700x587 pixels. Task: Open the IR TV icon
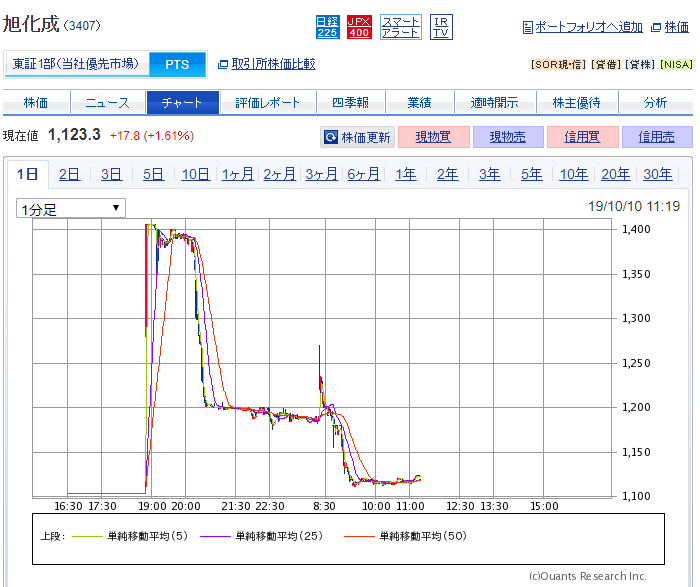pos(441,27)
